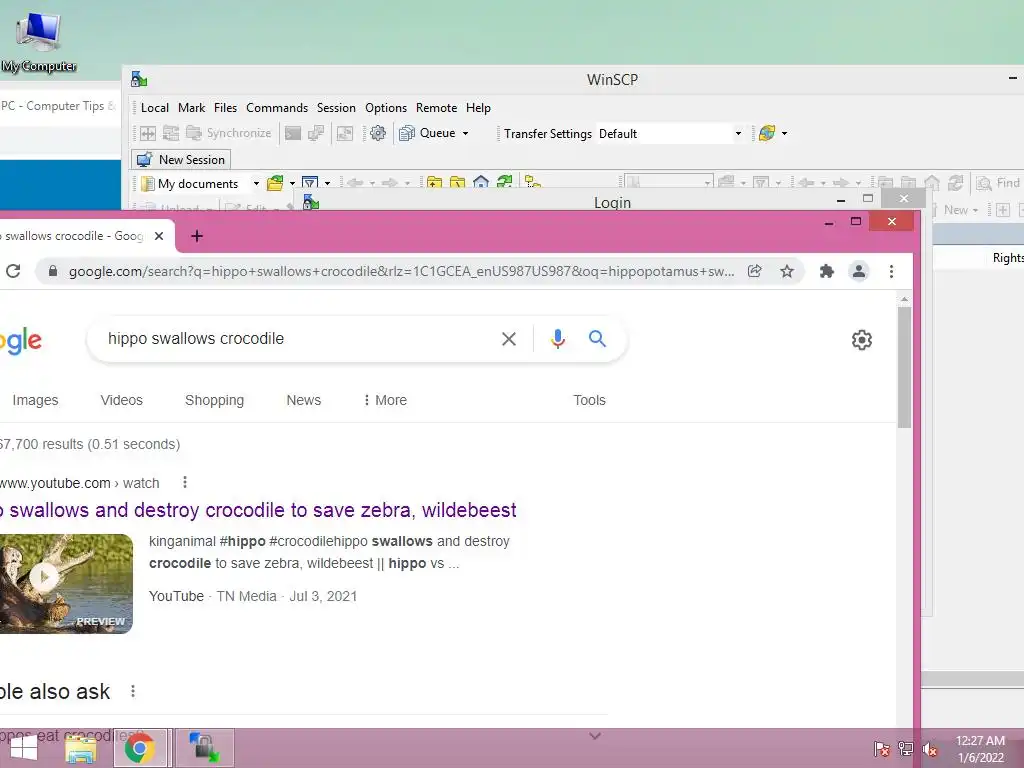Open Google quick settings gear
The height and width of the screenshot is (768, 1024).
point(861,340)
